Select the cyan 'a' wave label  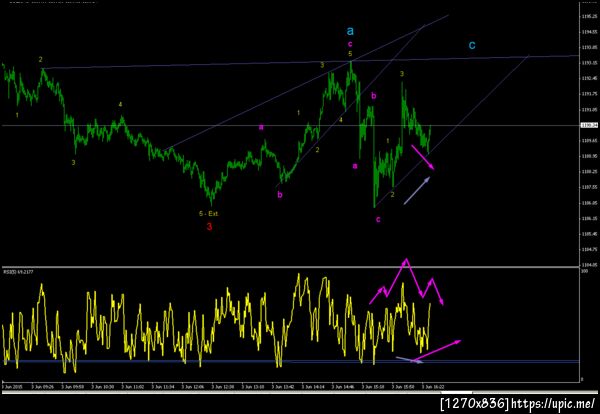pyautogui.click(x=350, y=31)
